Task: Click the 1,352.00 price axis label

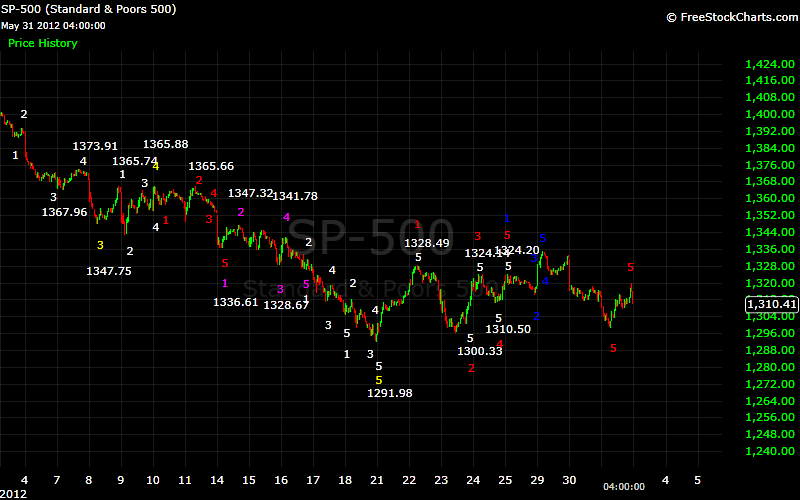Action: [770, 215]
